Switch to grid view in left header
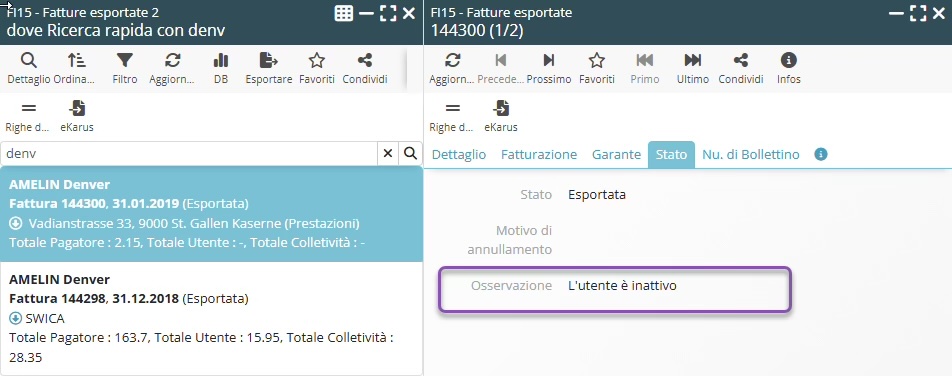 point(344,13)
